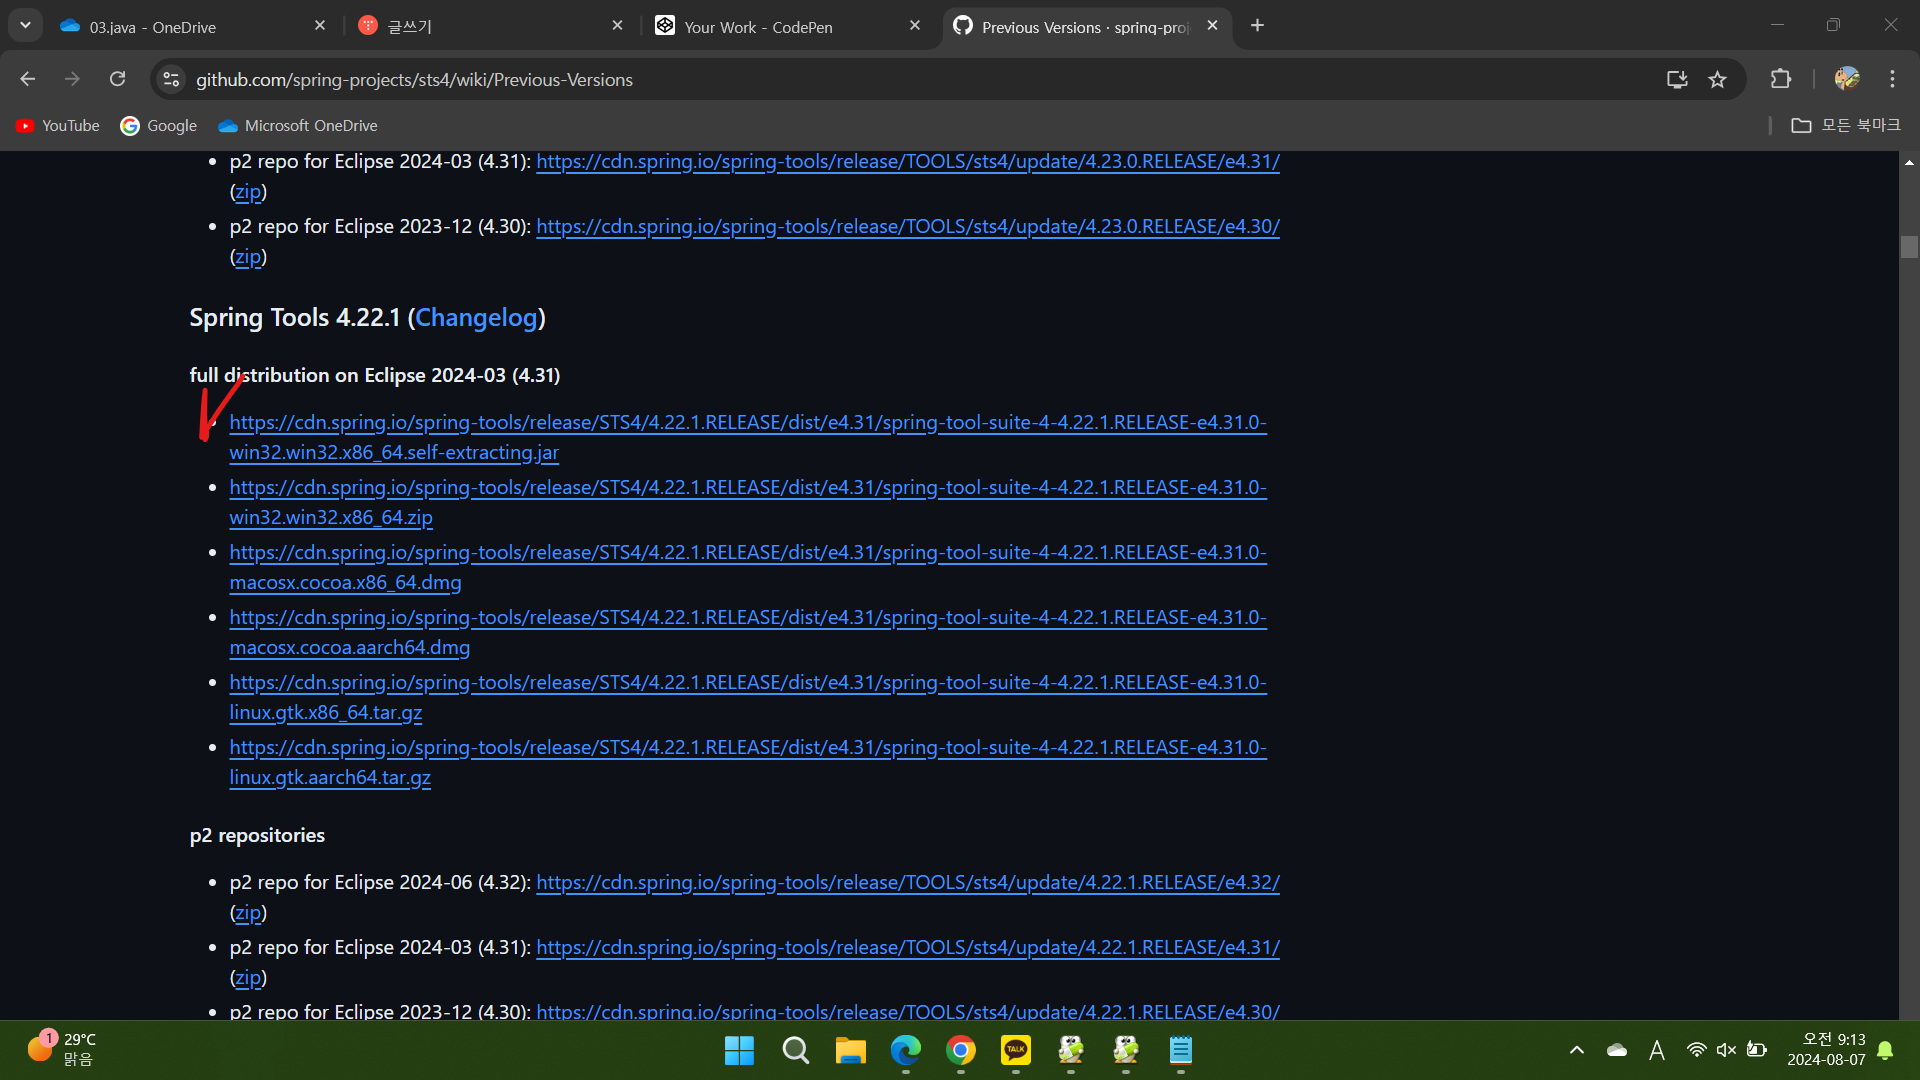Screen dimensions: 1920x1080
Task: Go back with the back arrow
Action: click(x=28, y=79)
